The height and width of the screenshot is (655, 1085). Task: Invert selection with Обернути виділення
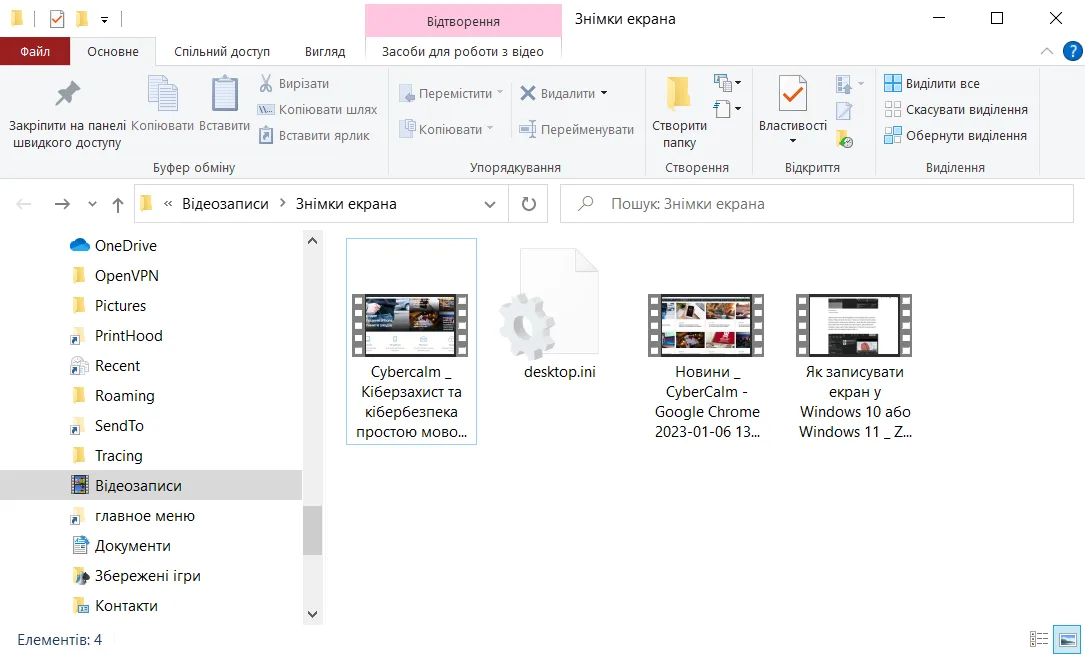(956, 136)
